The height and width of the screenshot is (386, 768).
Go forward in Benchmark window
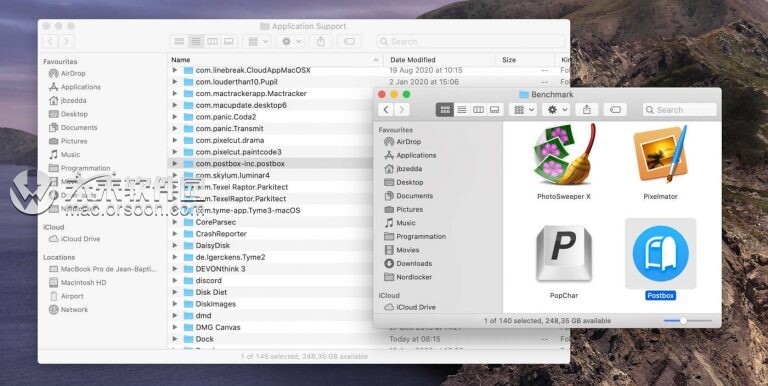pyautogui.click(x=402, y=110)
